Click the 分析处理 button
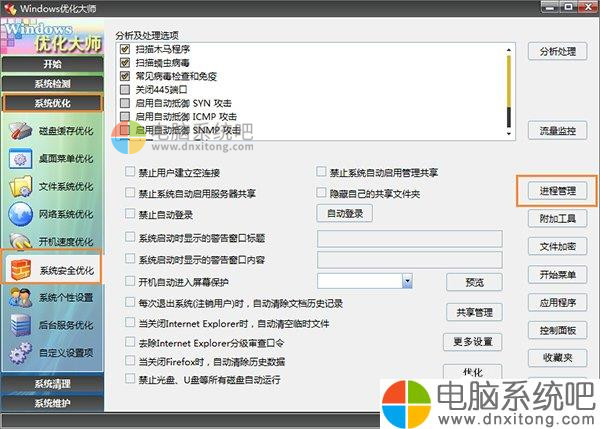 pos(558,51)
